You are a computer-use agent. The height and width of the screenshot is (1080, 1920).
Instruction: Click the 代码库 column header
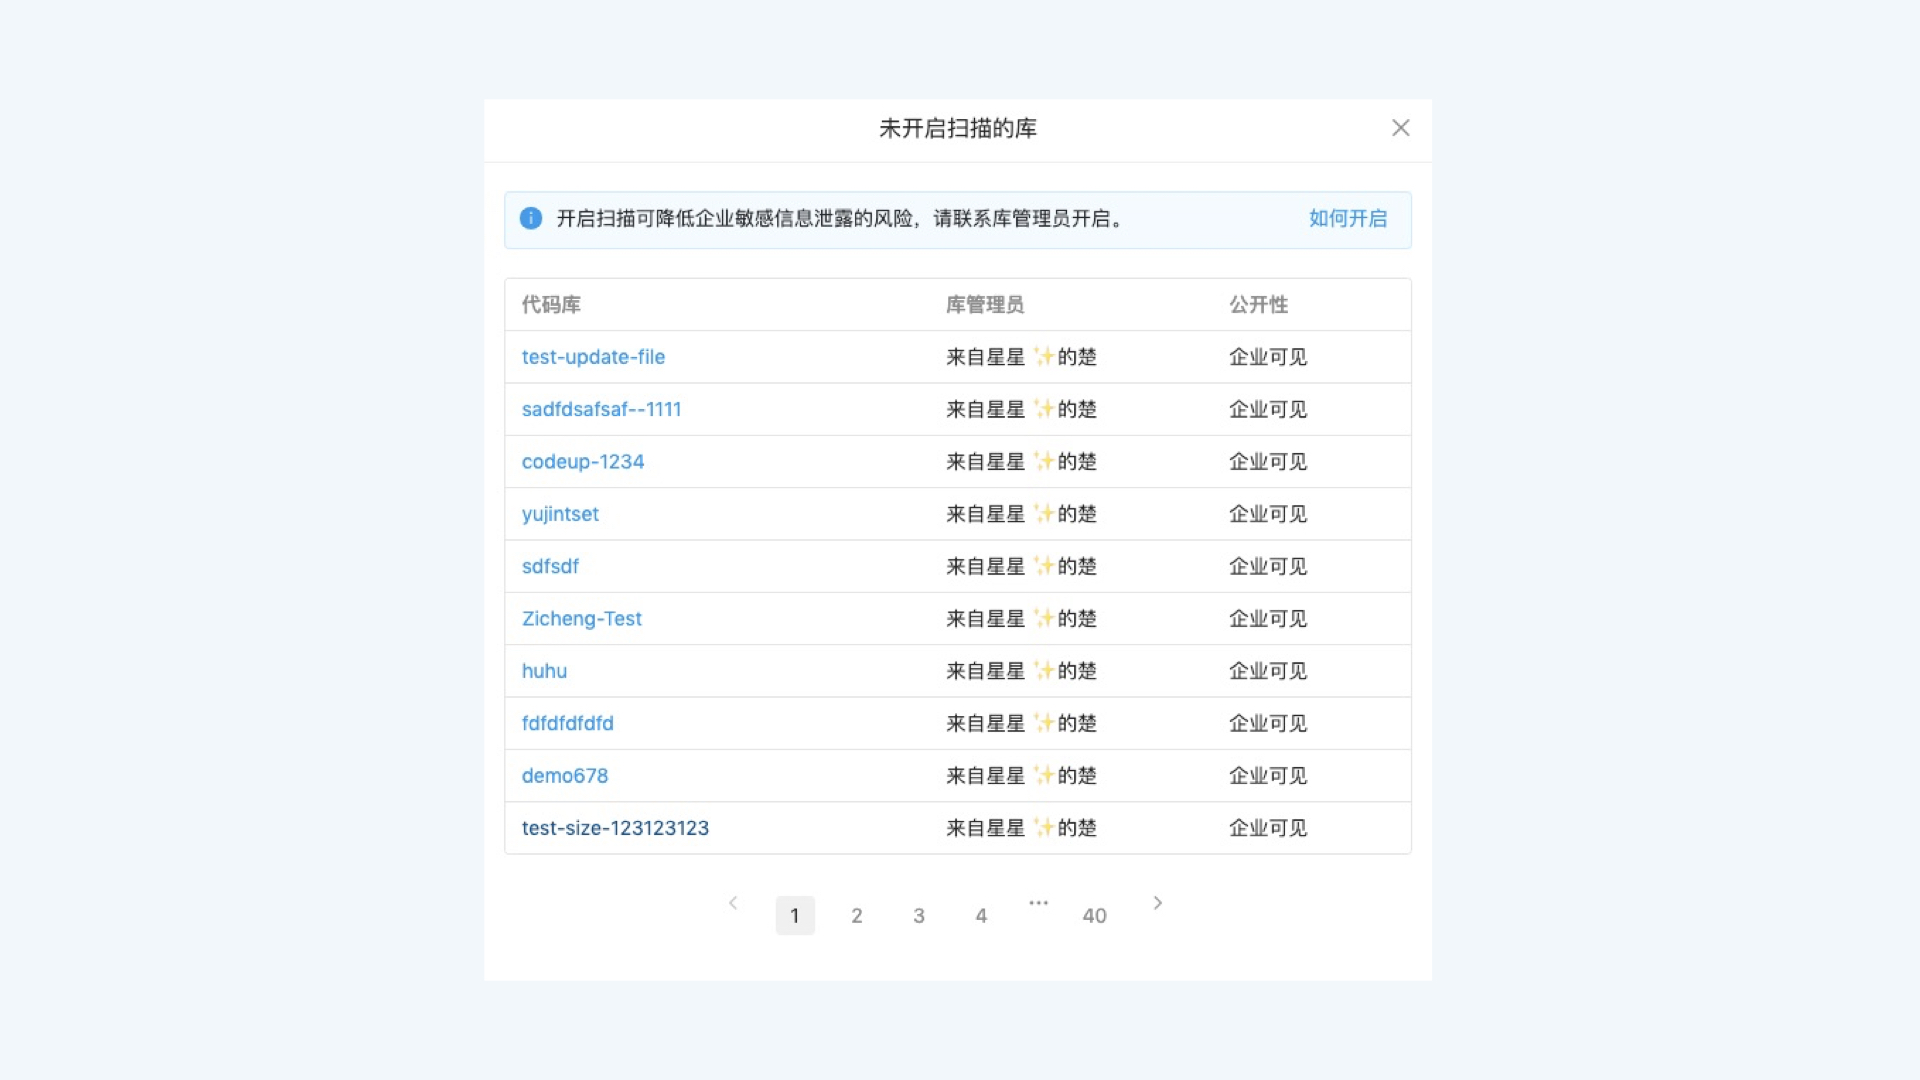point(551,305)
